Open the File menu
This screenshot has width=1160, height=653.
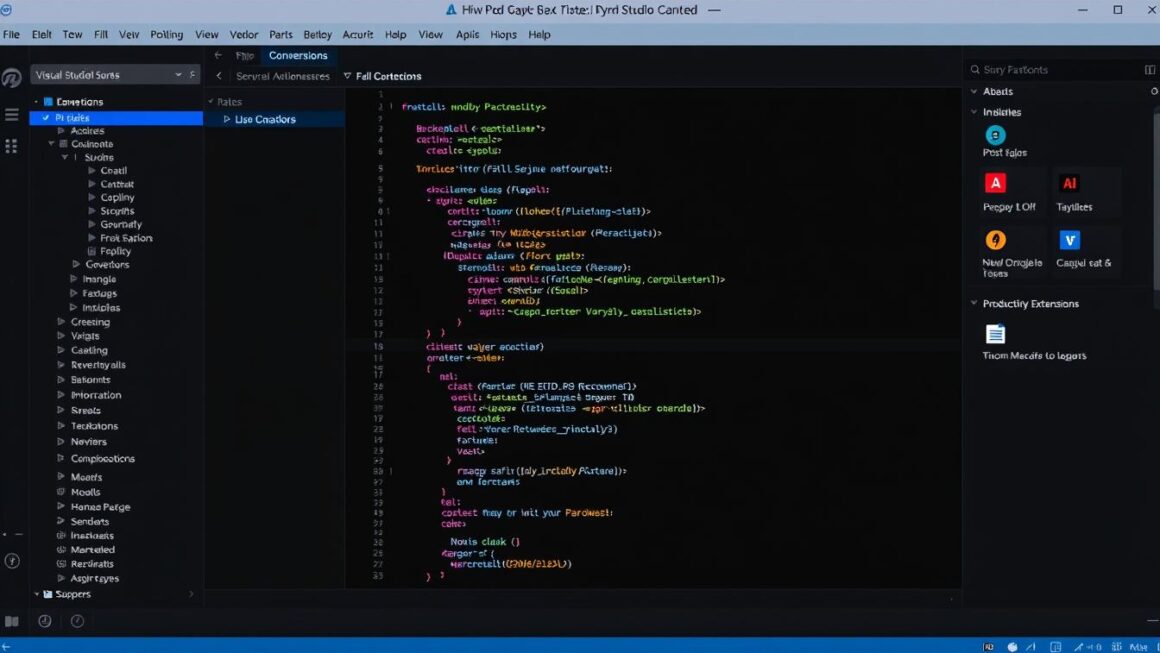point(11,34)
